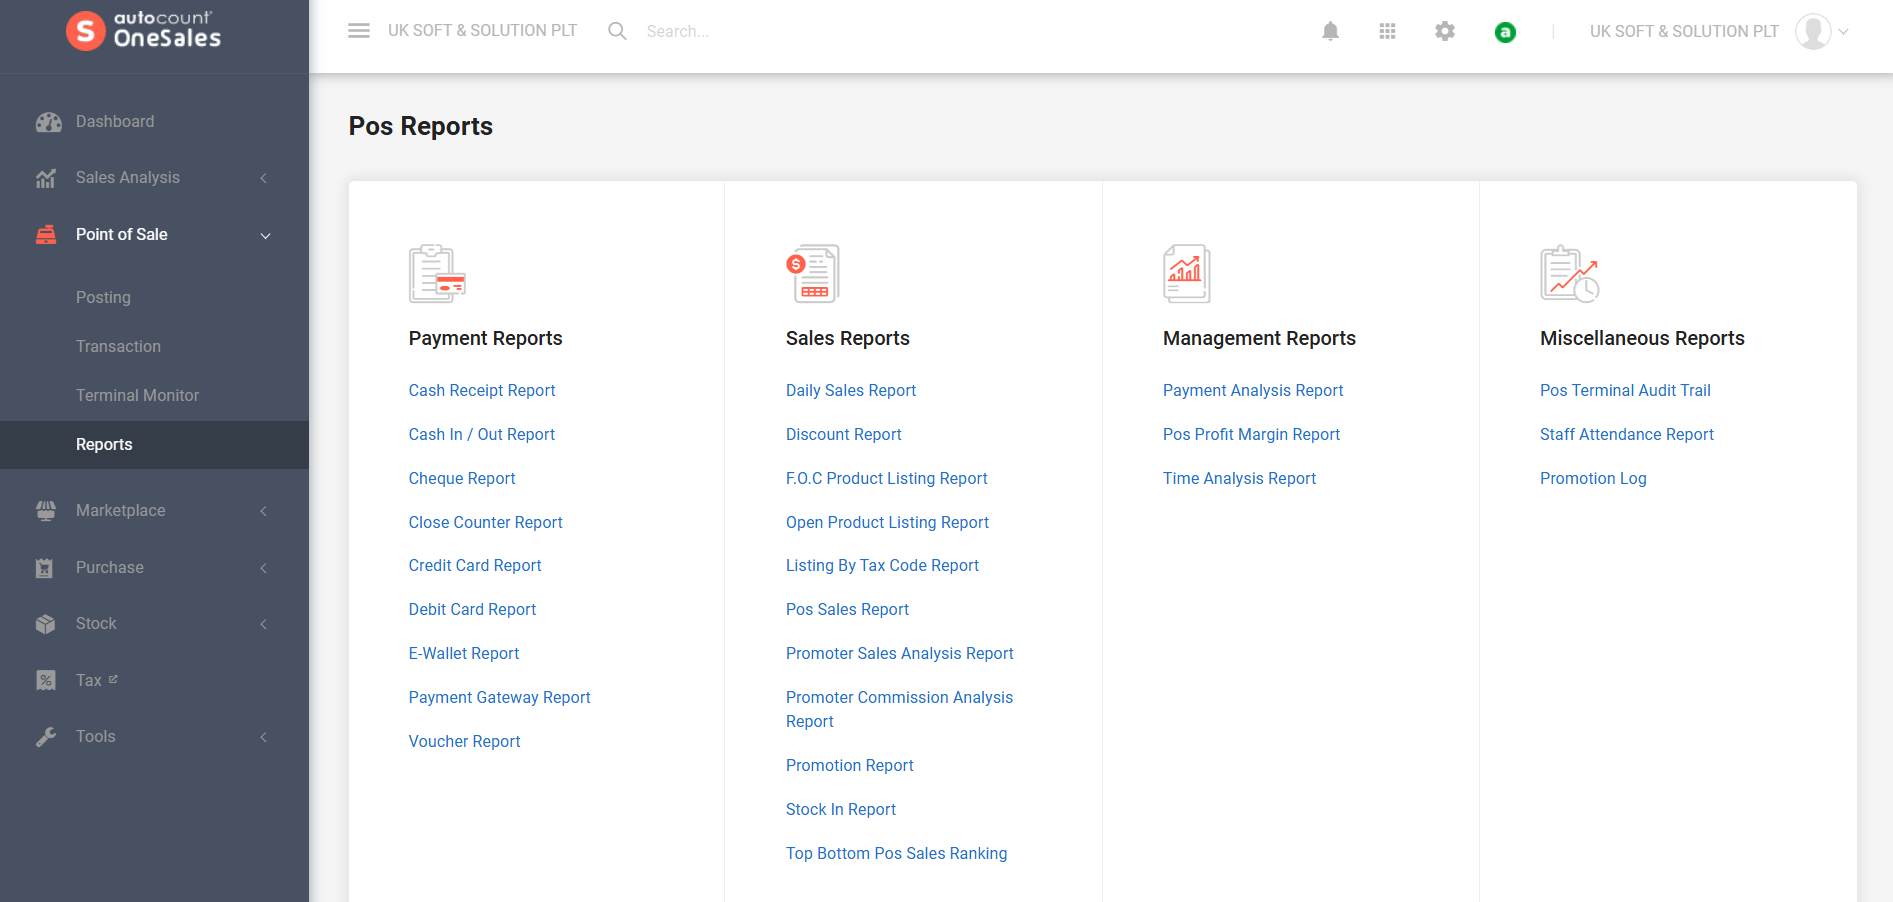Open the apps grid icon
1893x902 pixels.
[x=1387, y=31]
